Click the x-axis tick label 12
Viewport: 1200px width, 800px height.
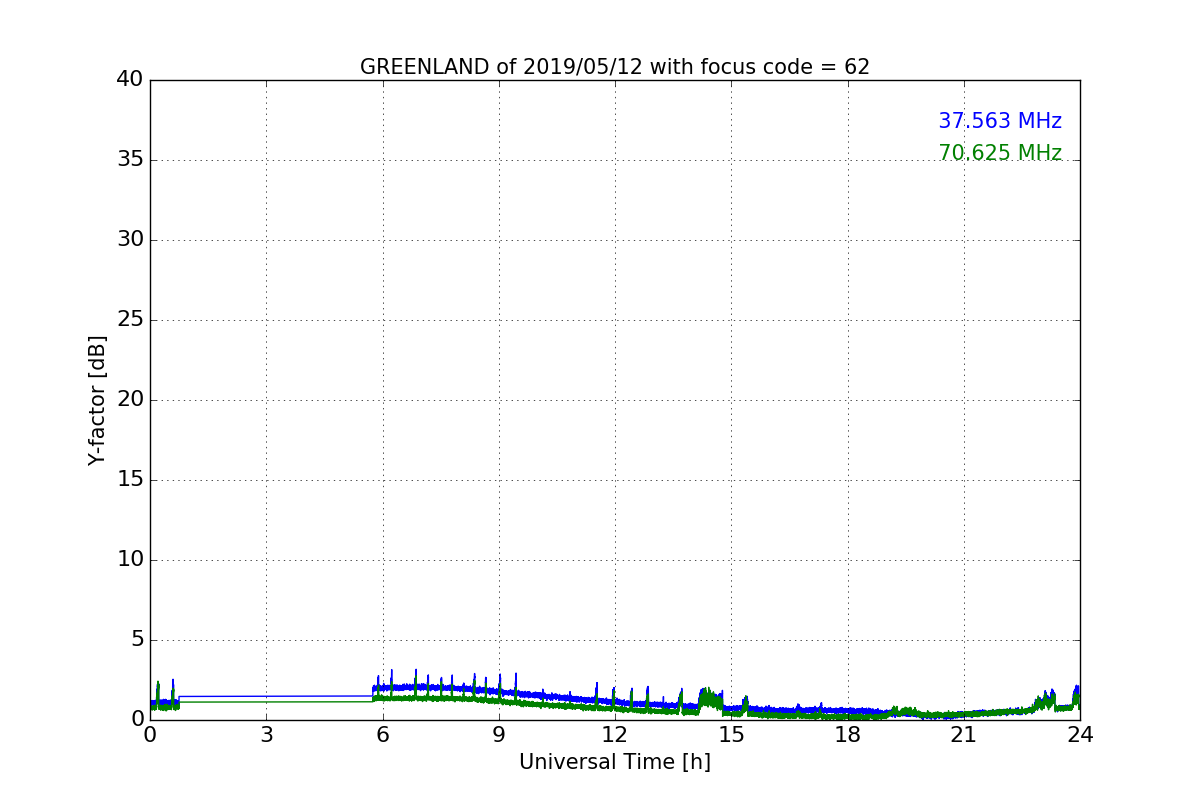click(615, 735)
